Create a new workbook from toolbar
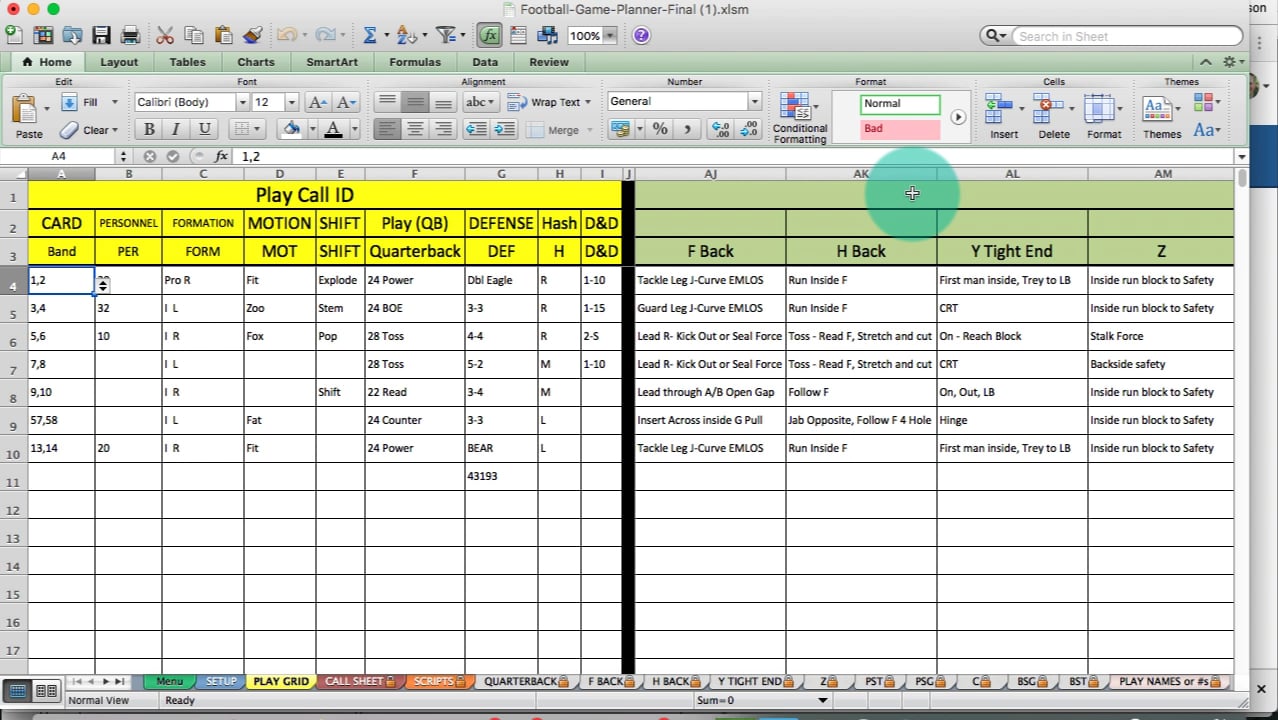 pyautogui.click(x=14, y=35)
